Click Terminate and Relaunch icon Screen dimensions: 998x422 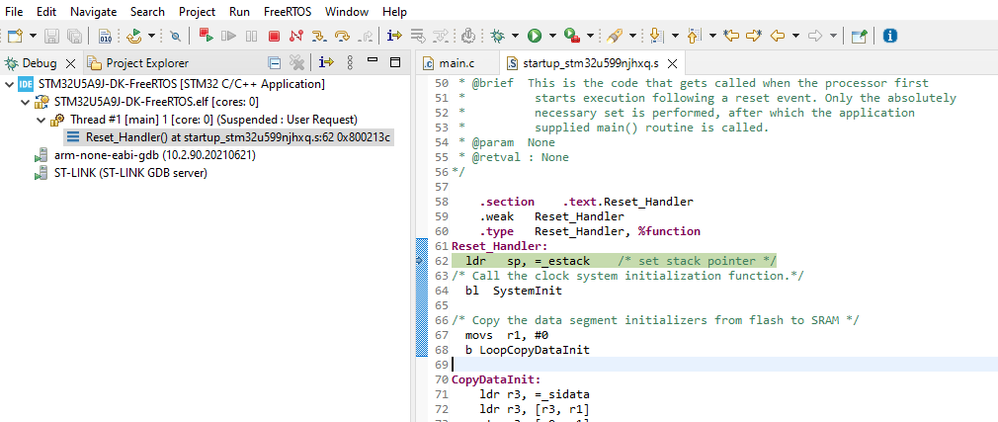206,36
